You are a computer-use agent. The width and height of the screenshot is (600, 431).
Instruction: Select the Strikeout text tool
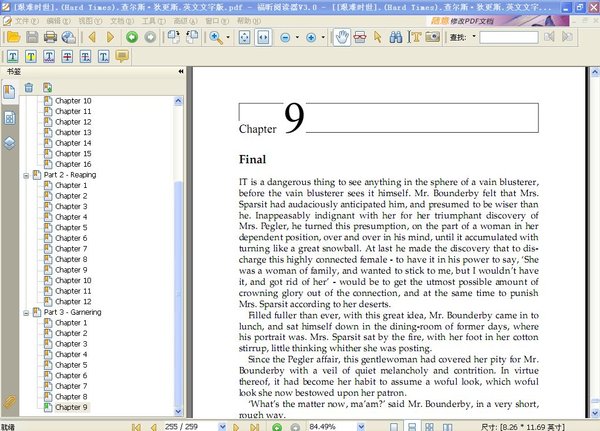pos(67,57)
